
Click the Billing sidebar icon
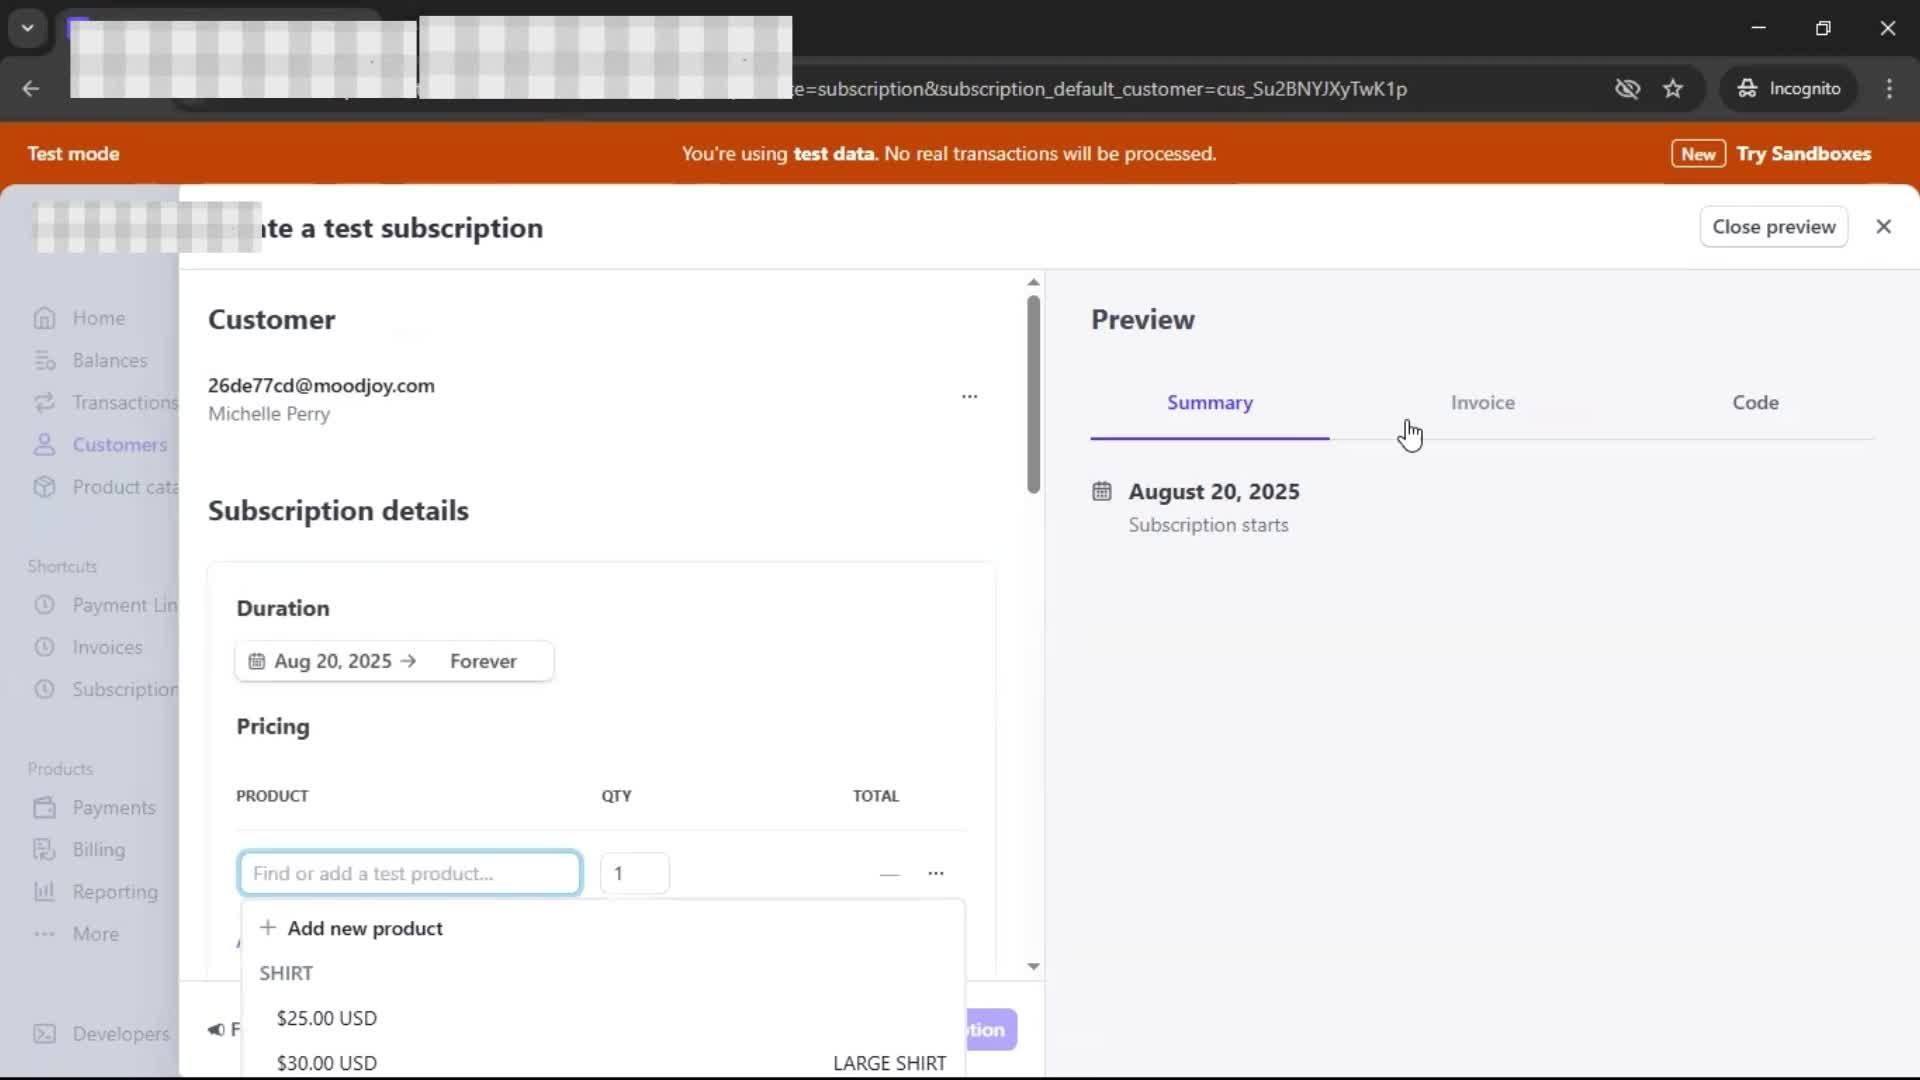click(x=44, y=850)
